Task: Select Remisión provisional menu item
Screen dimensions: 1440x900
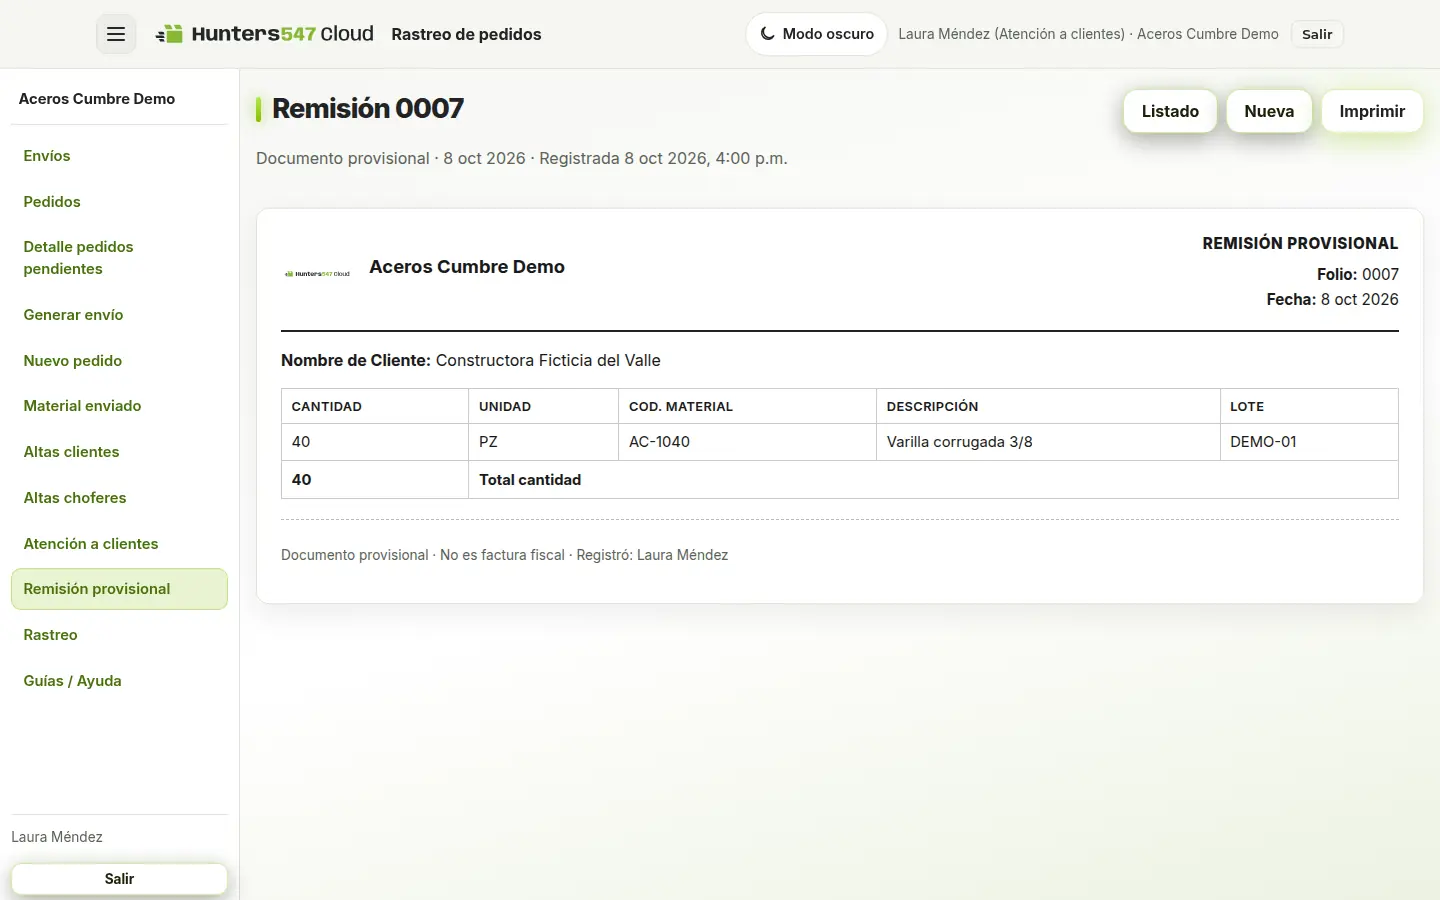Action: click(119, 589)
